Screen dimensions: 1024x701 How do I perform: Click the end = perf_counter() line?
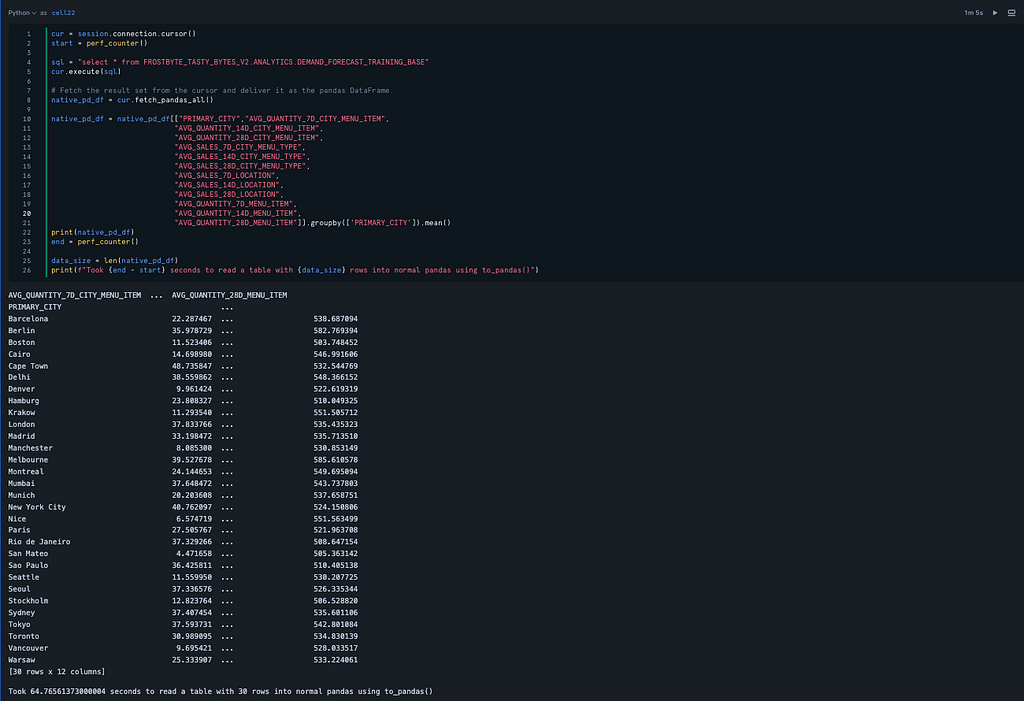[x=95, y=242]
